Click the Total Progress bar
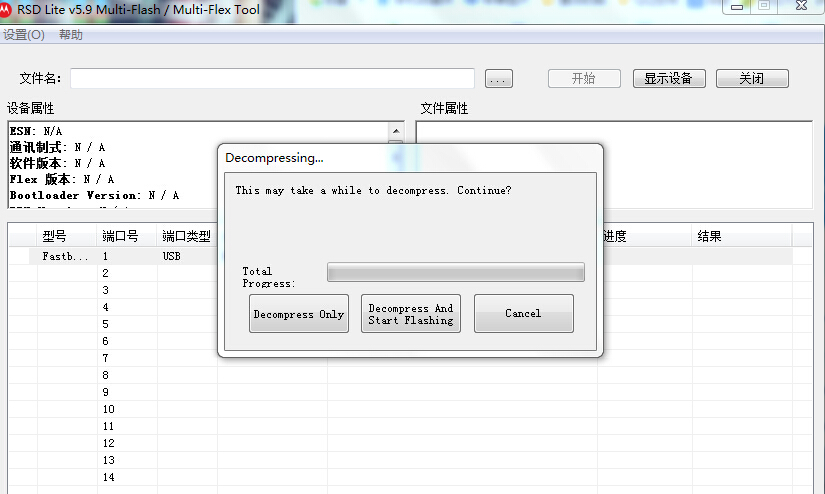This screenshot has width=825, height=494. 456,272
